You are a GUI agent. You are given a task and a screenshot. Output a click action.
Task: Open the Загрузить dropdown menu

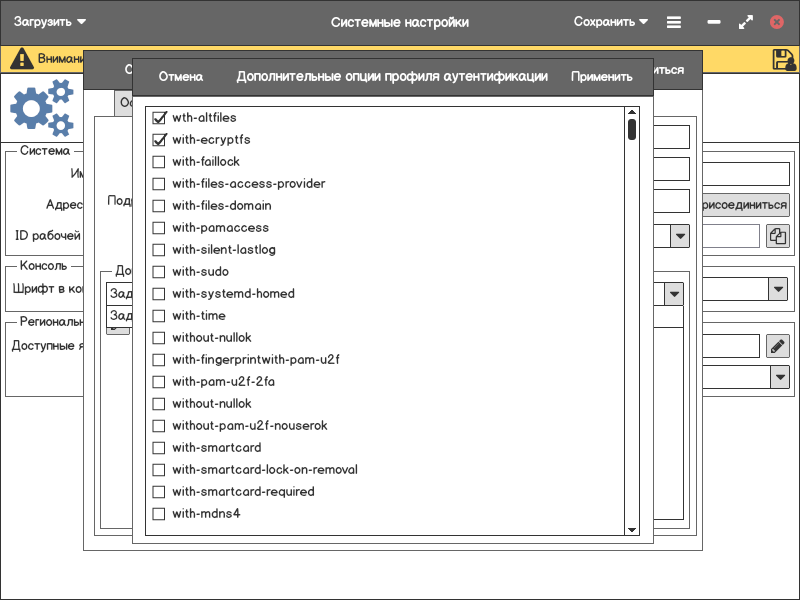[x=50, y=22]
